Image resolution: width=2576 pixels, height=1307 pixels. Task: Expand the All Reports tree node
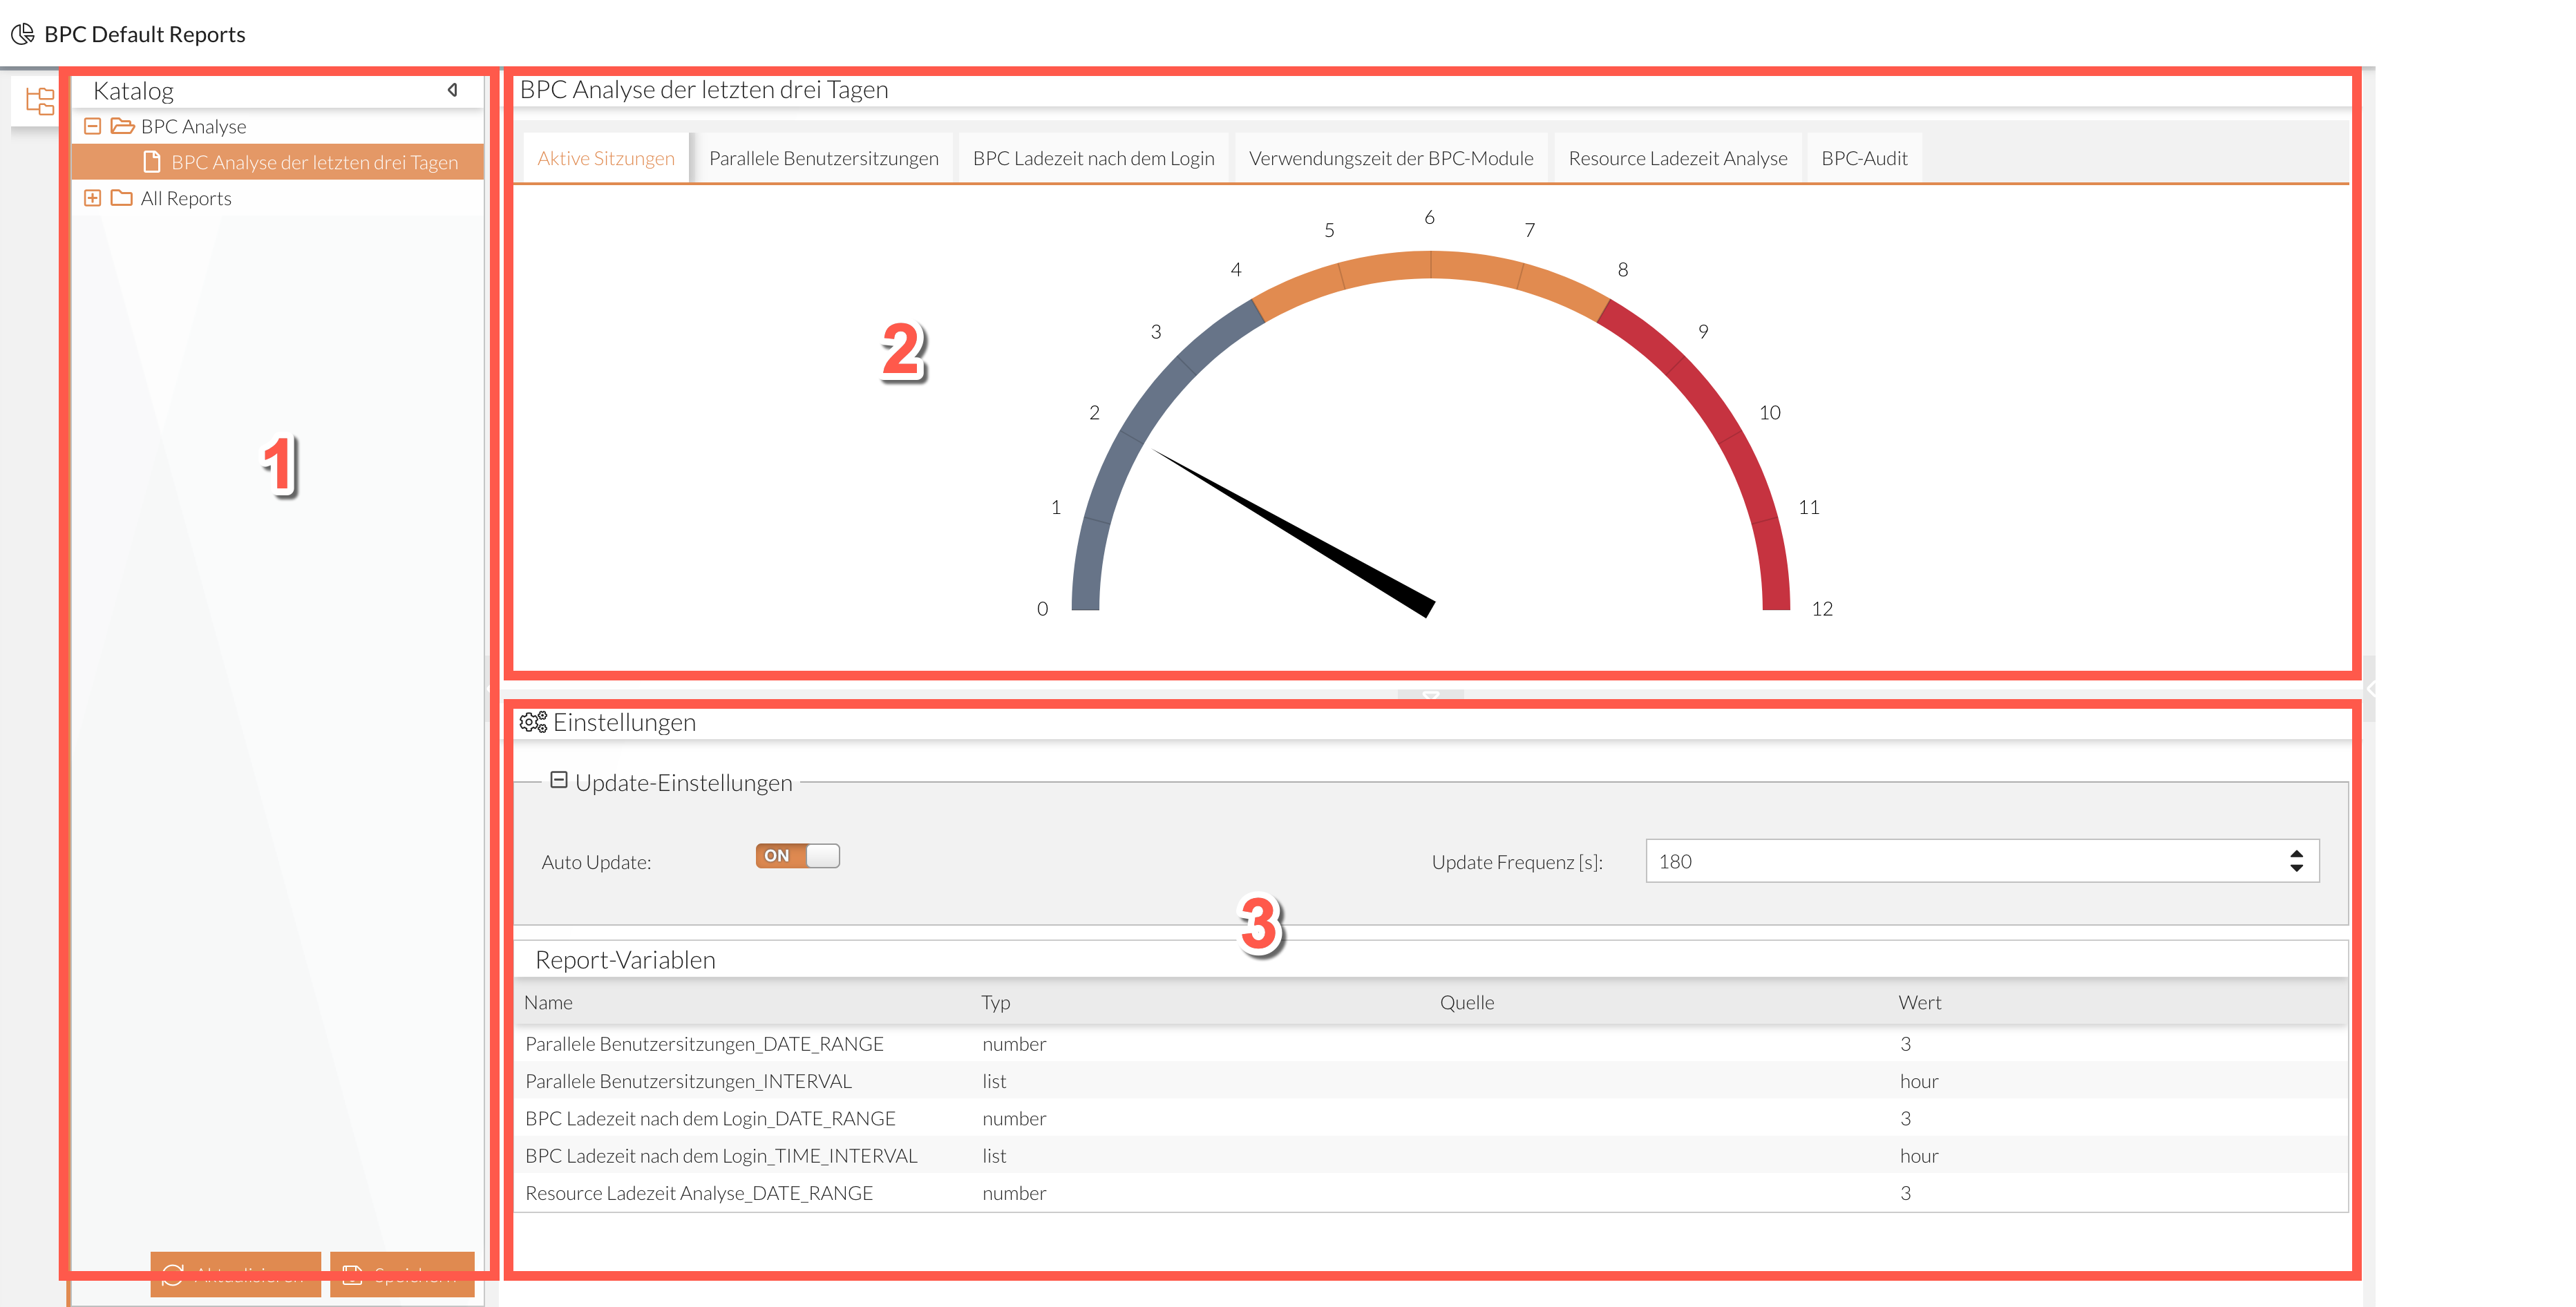pyautogui.click(x=92, y=198)
